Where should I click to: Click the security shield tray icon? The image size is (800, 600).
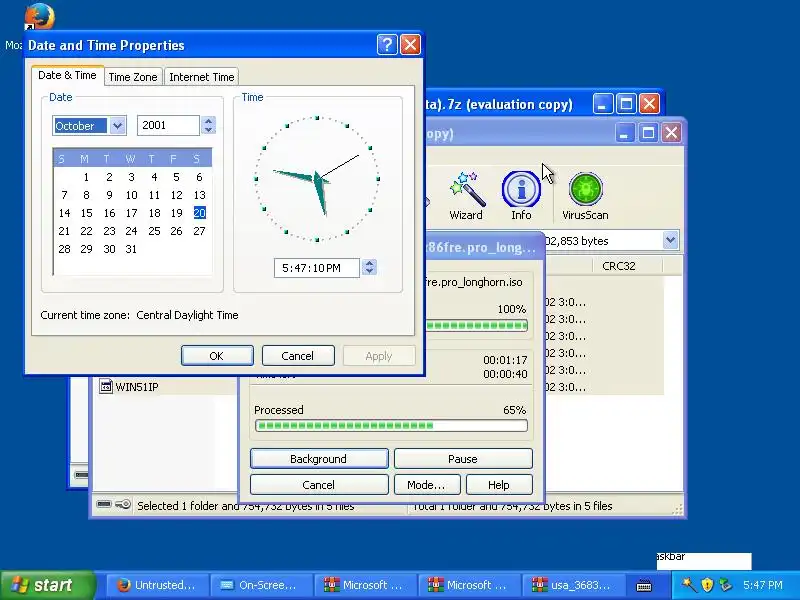tap(707, 585)
